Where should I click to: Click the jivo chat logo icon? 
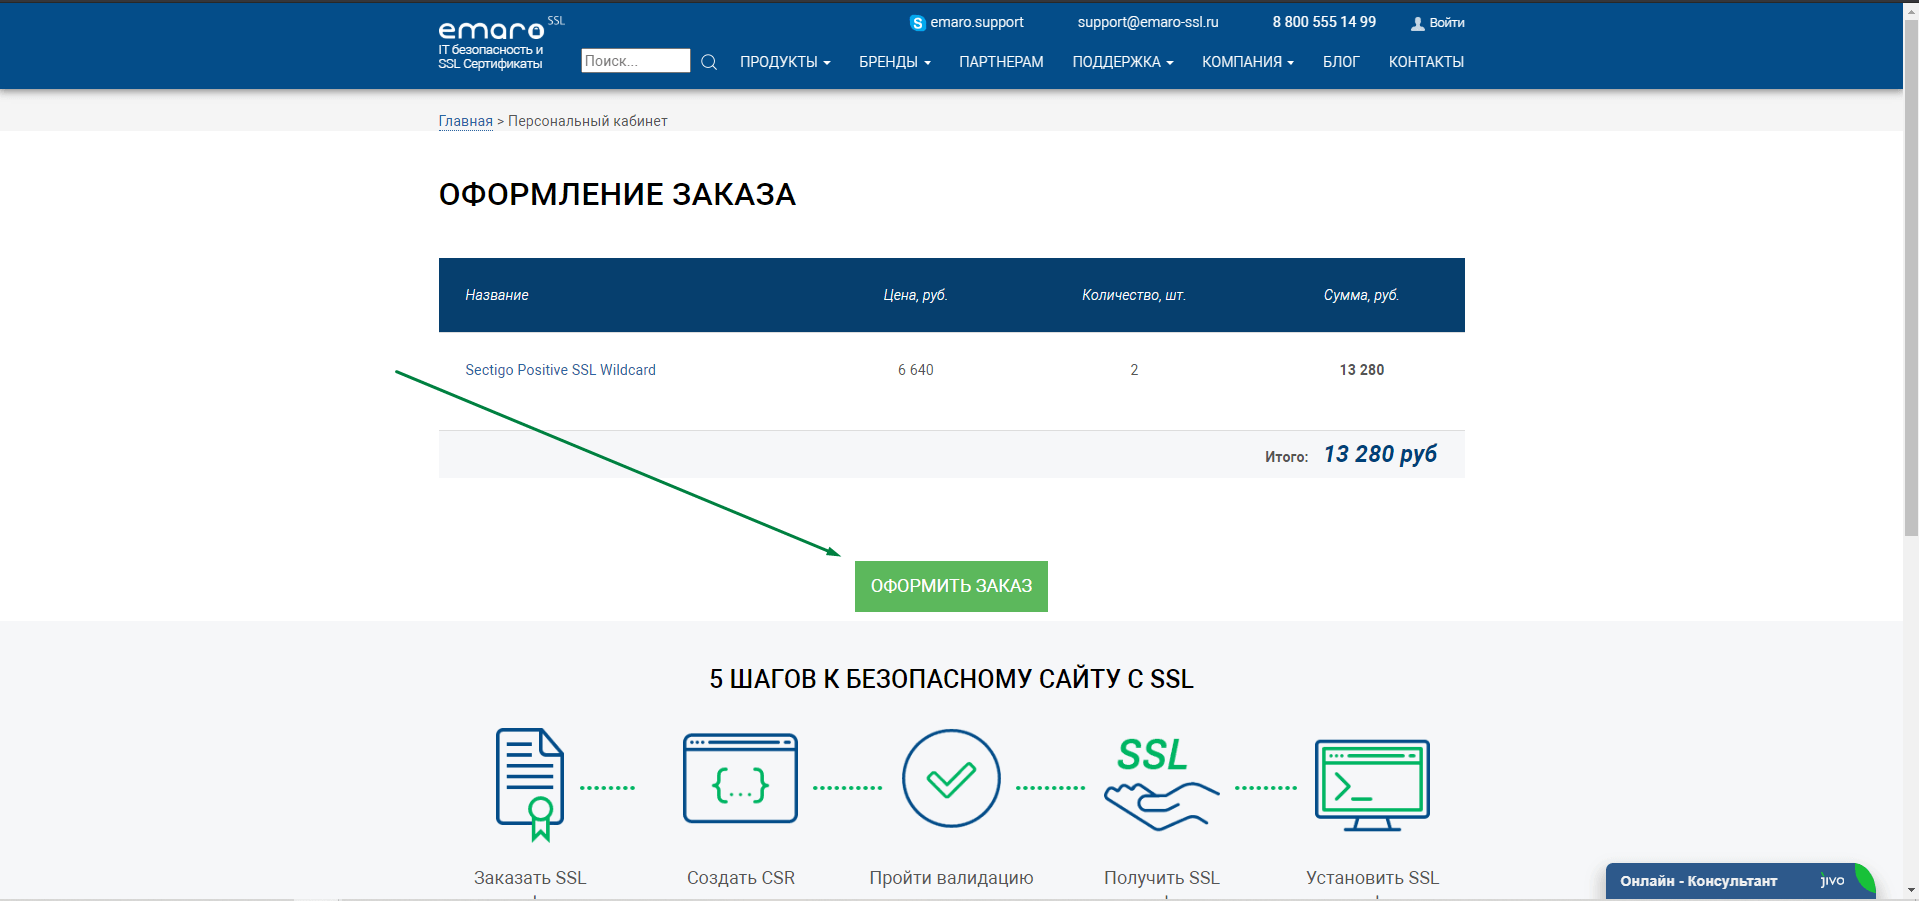[1832, 880]
